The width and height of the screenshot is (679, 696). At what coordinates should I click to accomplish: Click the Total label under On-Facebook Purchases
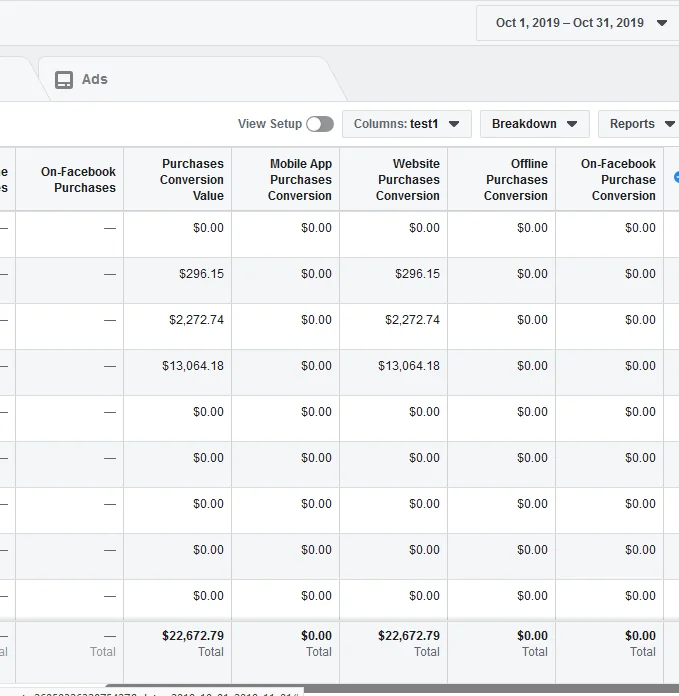103,652
